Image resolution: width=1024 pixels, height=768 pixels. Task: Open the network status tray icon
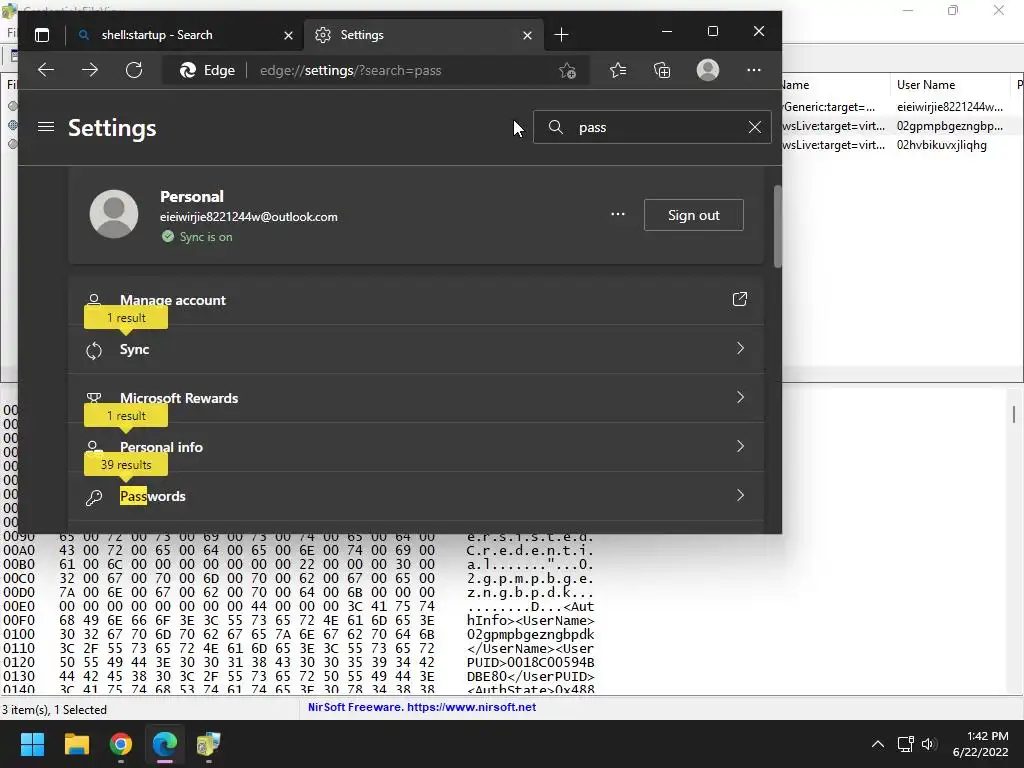(905, 744)
